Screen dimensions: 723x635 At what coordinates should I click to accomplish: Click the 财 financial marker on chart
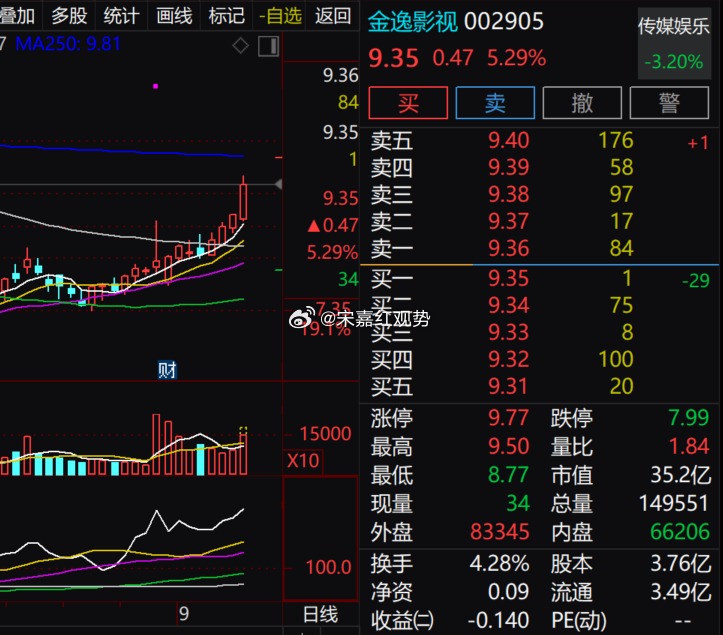(x=167, y=370)
